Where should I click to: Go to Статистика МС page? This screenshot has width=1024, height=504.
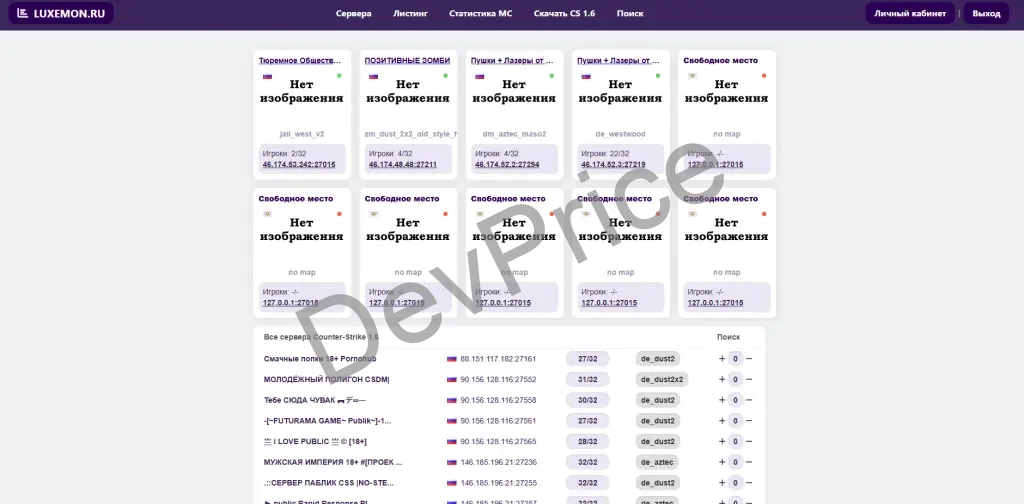point(481,13)
